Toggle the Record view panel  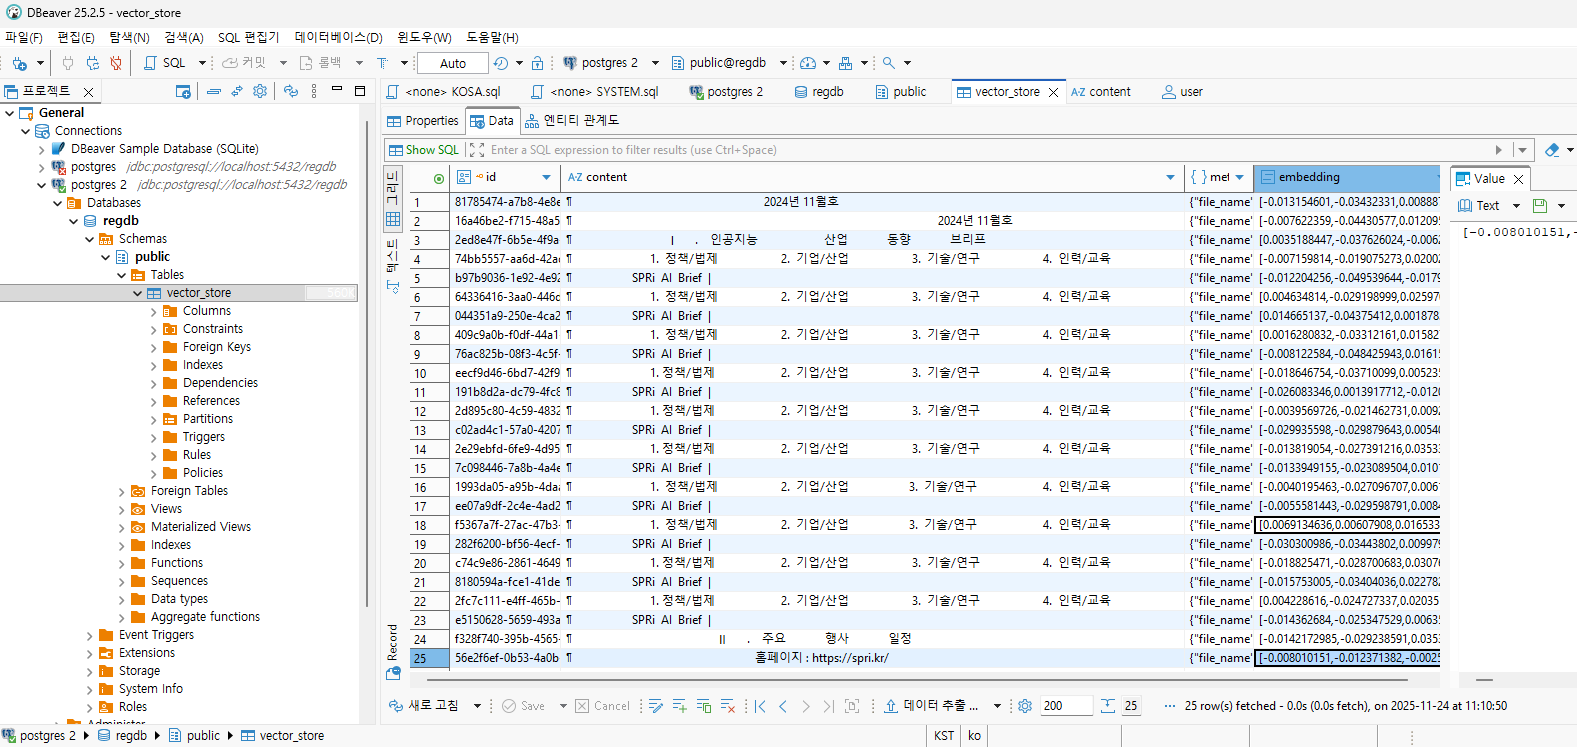tap(393, 652)
